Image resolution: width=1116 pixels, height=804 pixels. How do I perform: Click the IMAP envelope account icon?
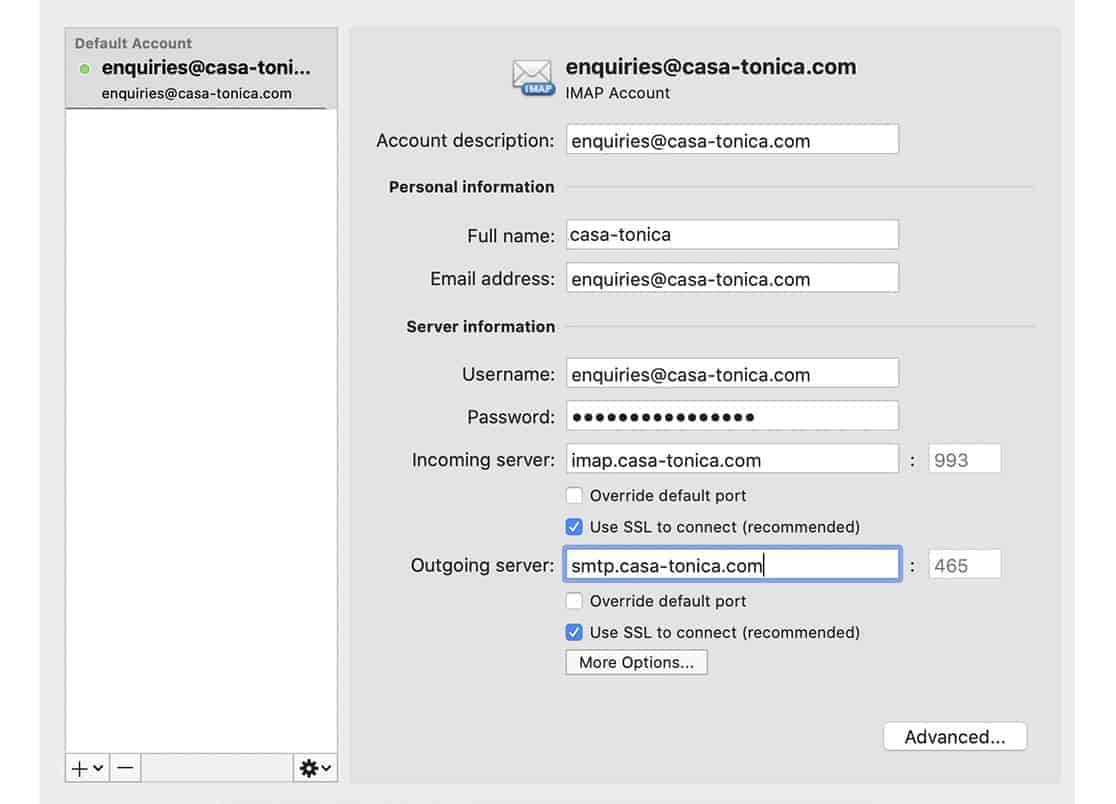[x=532, y=78]
